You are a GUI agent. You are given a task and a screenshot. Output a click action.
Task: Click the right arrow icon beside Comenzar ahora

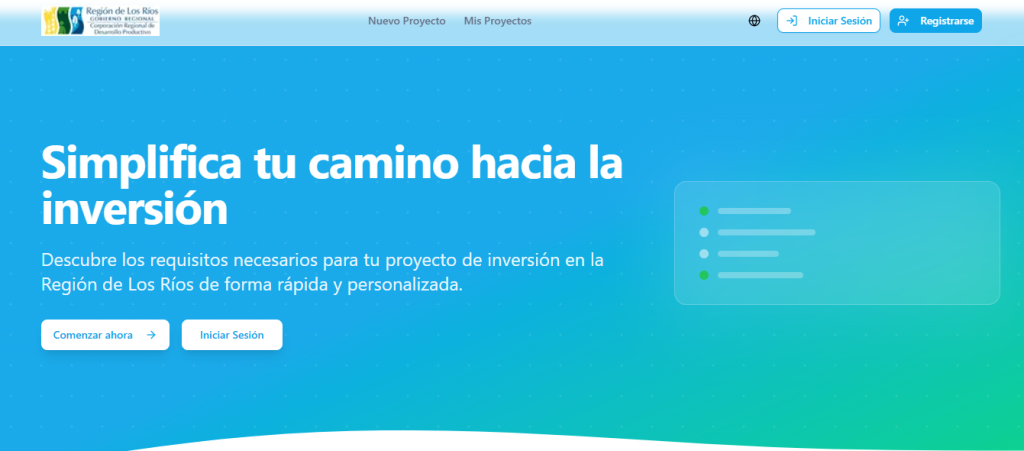[151, 335]
